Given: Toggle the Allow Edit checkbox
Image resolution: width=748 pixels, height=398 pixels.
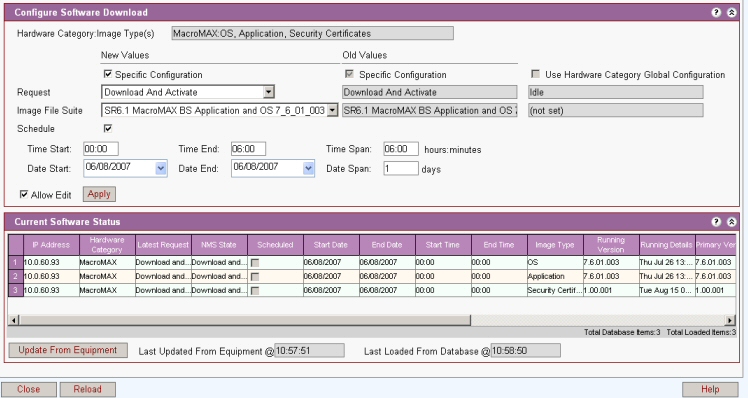Looking at the screenshot, I should point(24,194).
